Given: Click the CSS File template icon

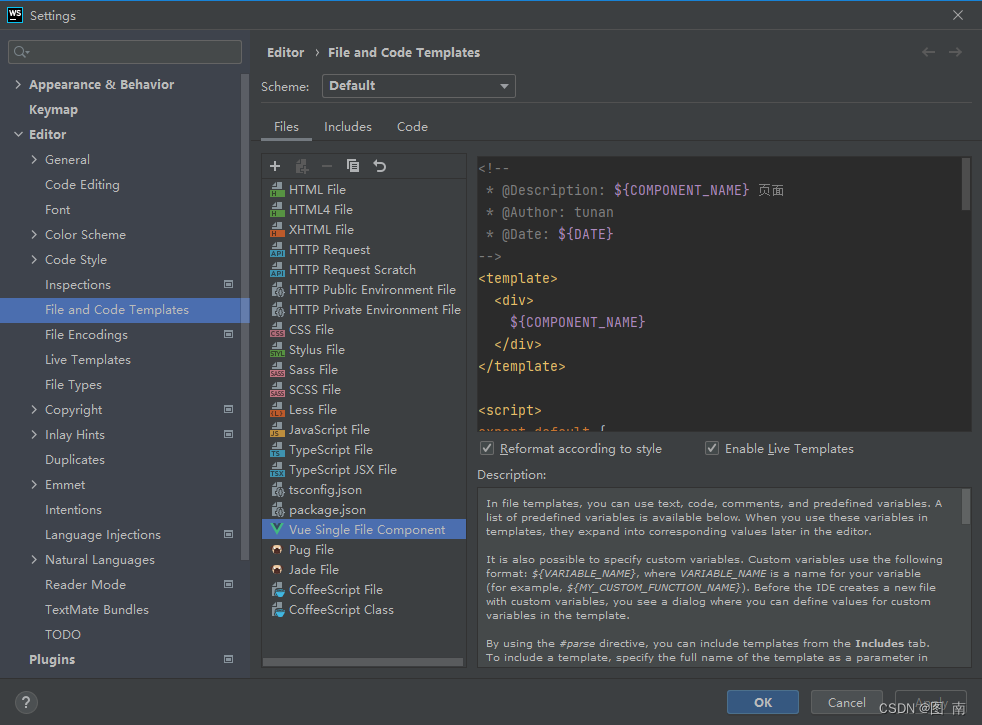Looking at the screenshot, I should click(x=277, y=330).
